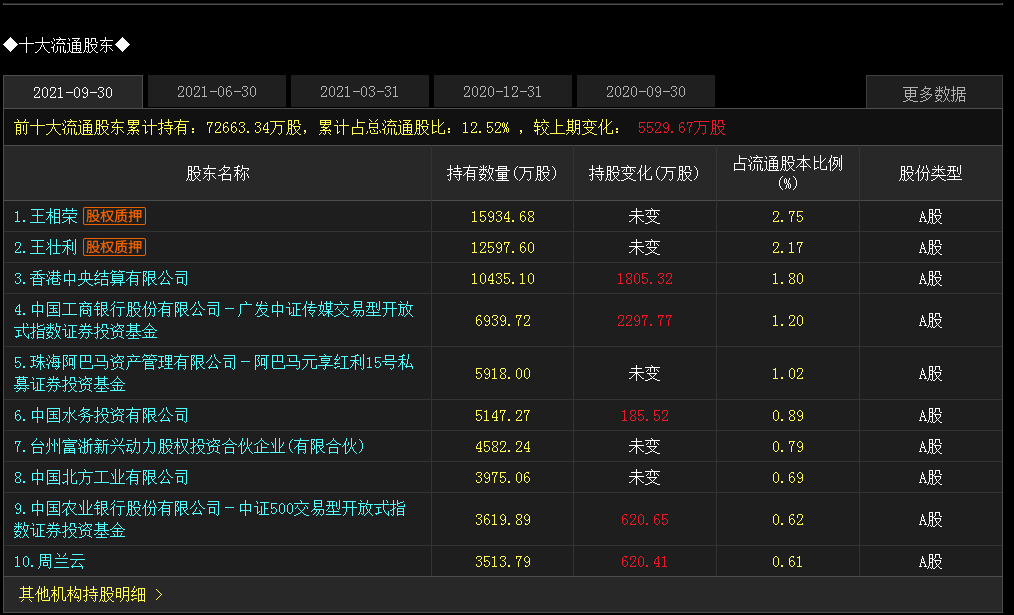Select the change value 2297.77
The image size is (1014, 615).
pyautogui.click(x=645, y=321)
